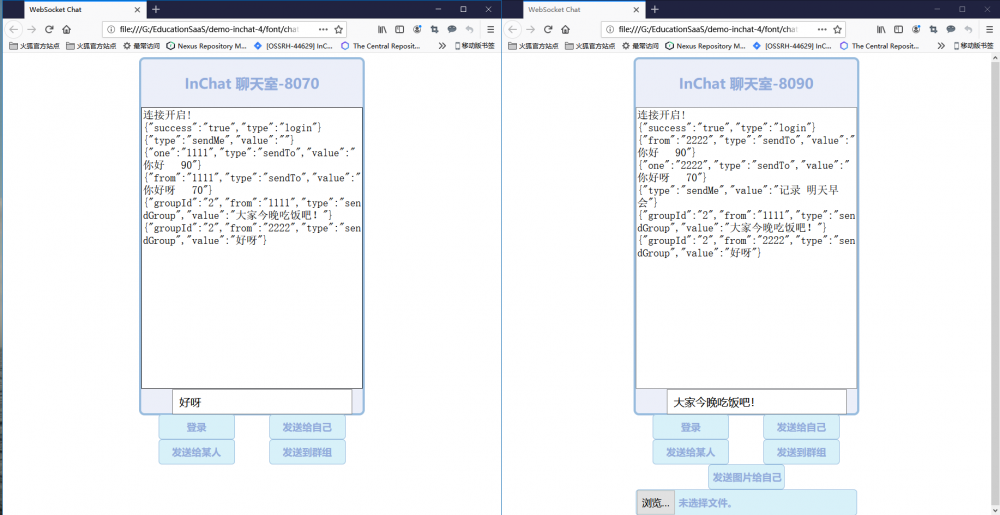Open The Central Repository bookmark in left window
This screenshot has width=1000, height=515.
point(381,46)
